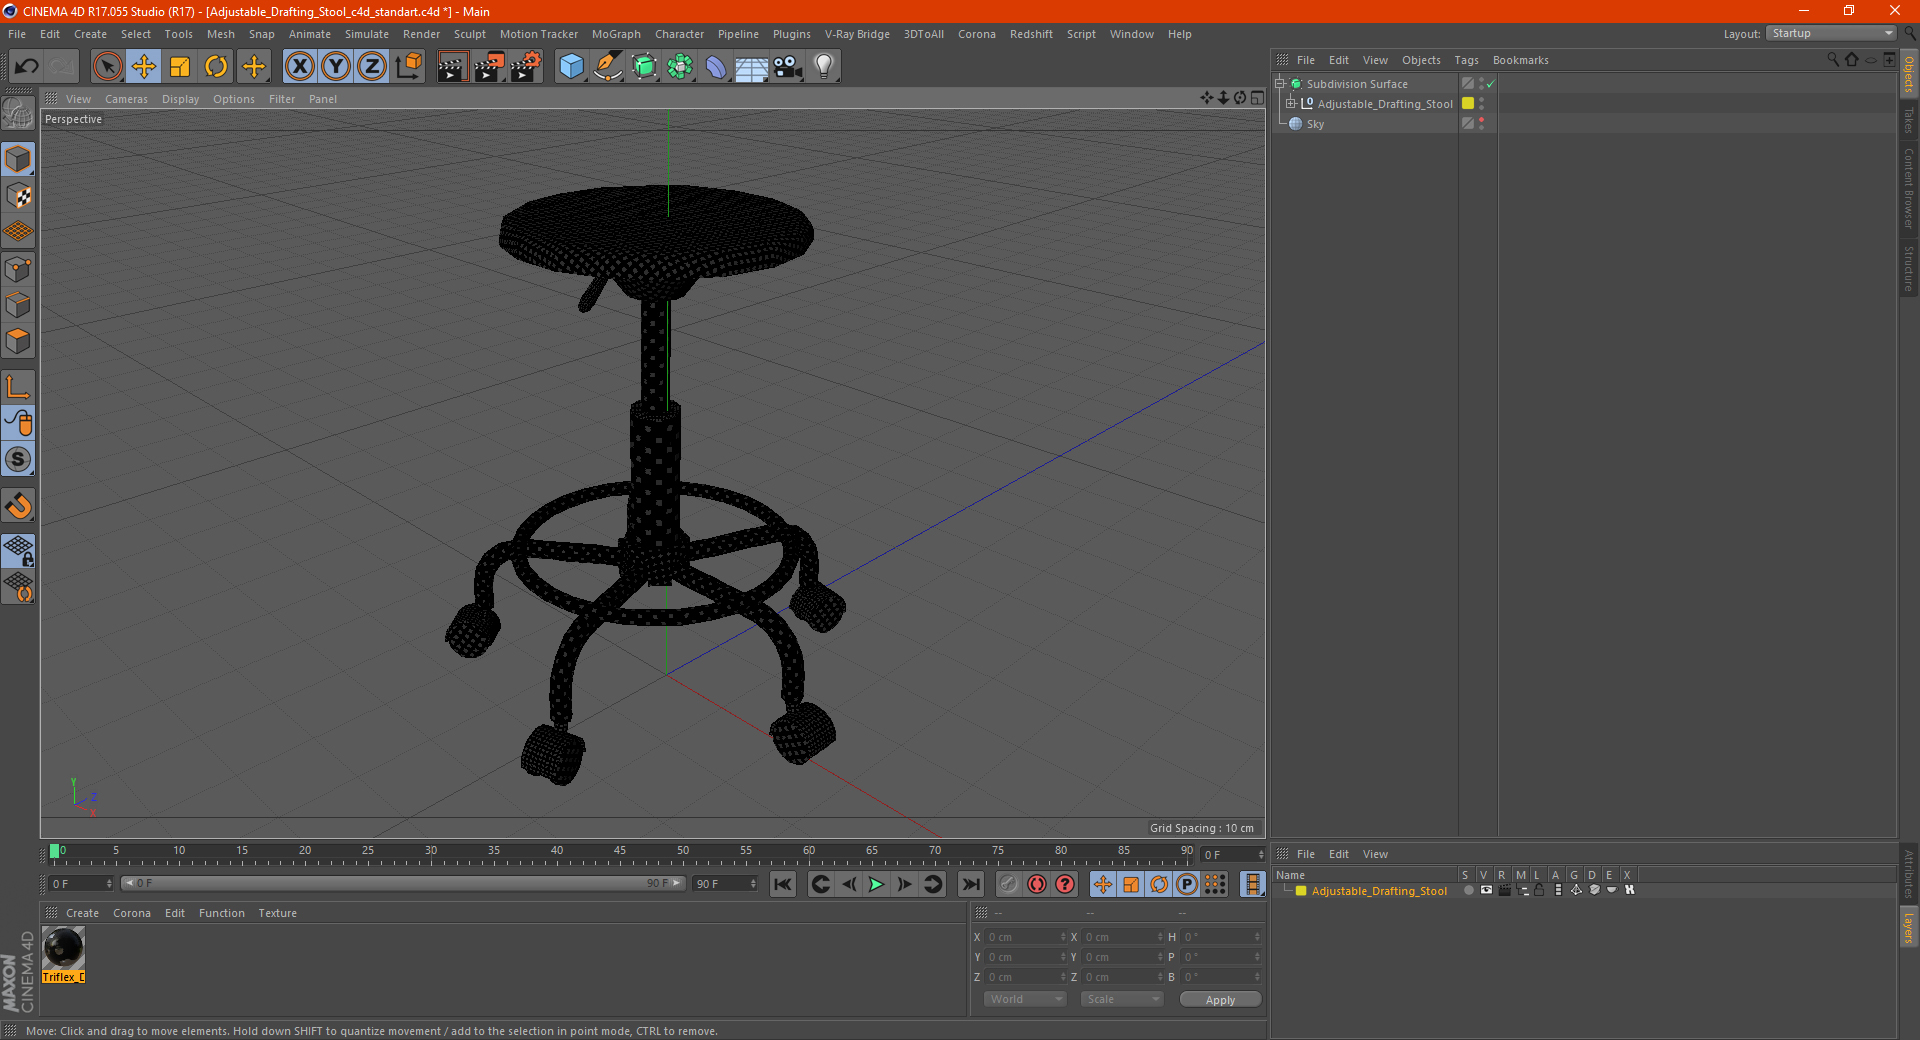The height and width of the screenshot is (1040, 1920).
Task: Open the Spline Pen tool
Action: 607,67
